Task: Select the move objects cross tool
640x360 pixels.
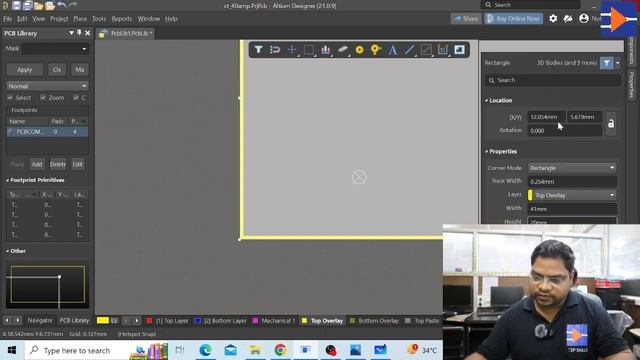Action: (292, 50)
